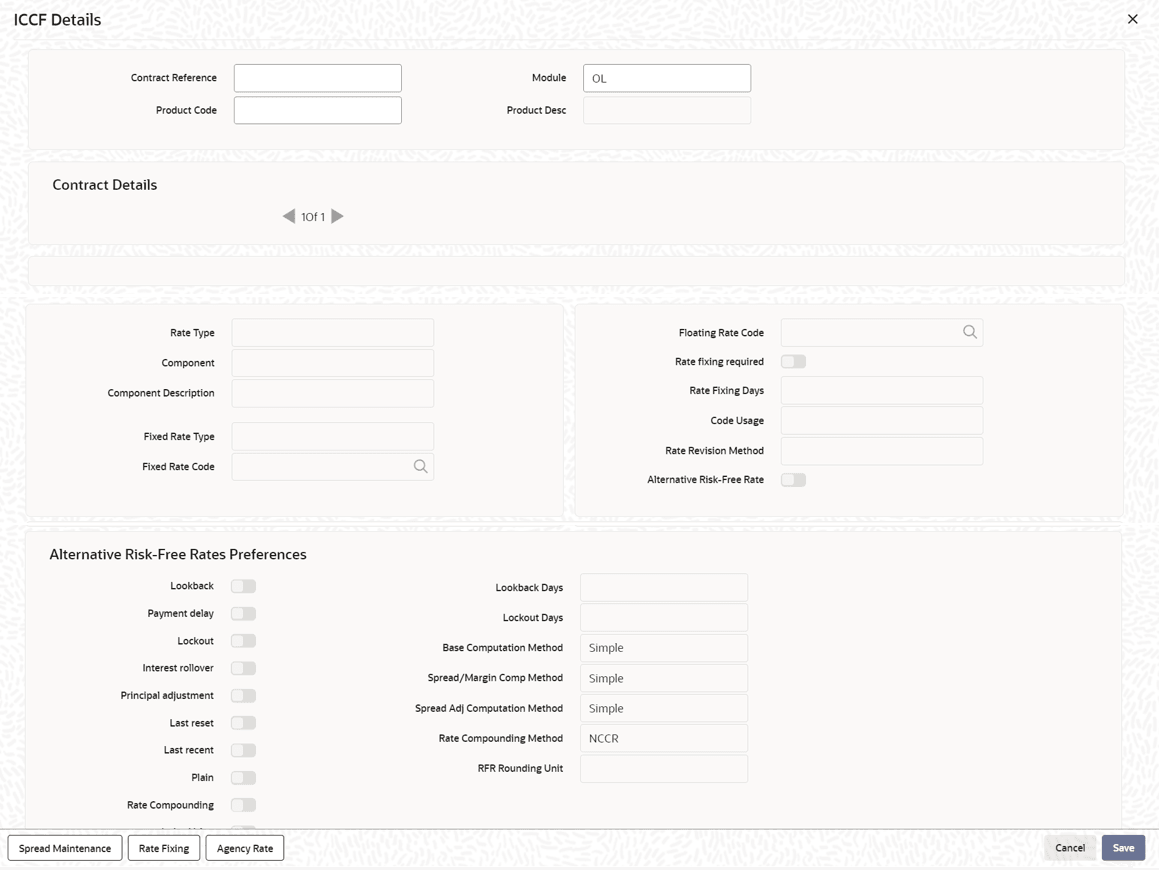Viewport: 1159px width, 870px height.
Task: Toggle the Rate Compounding switch
Action: tap(243, 805)
